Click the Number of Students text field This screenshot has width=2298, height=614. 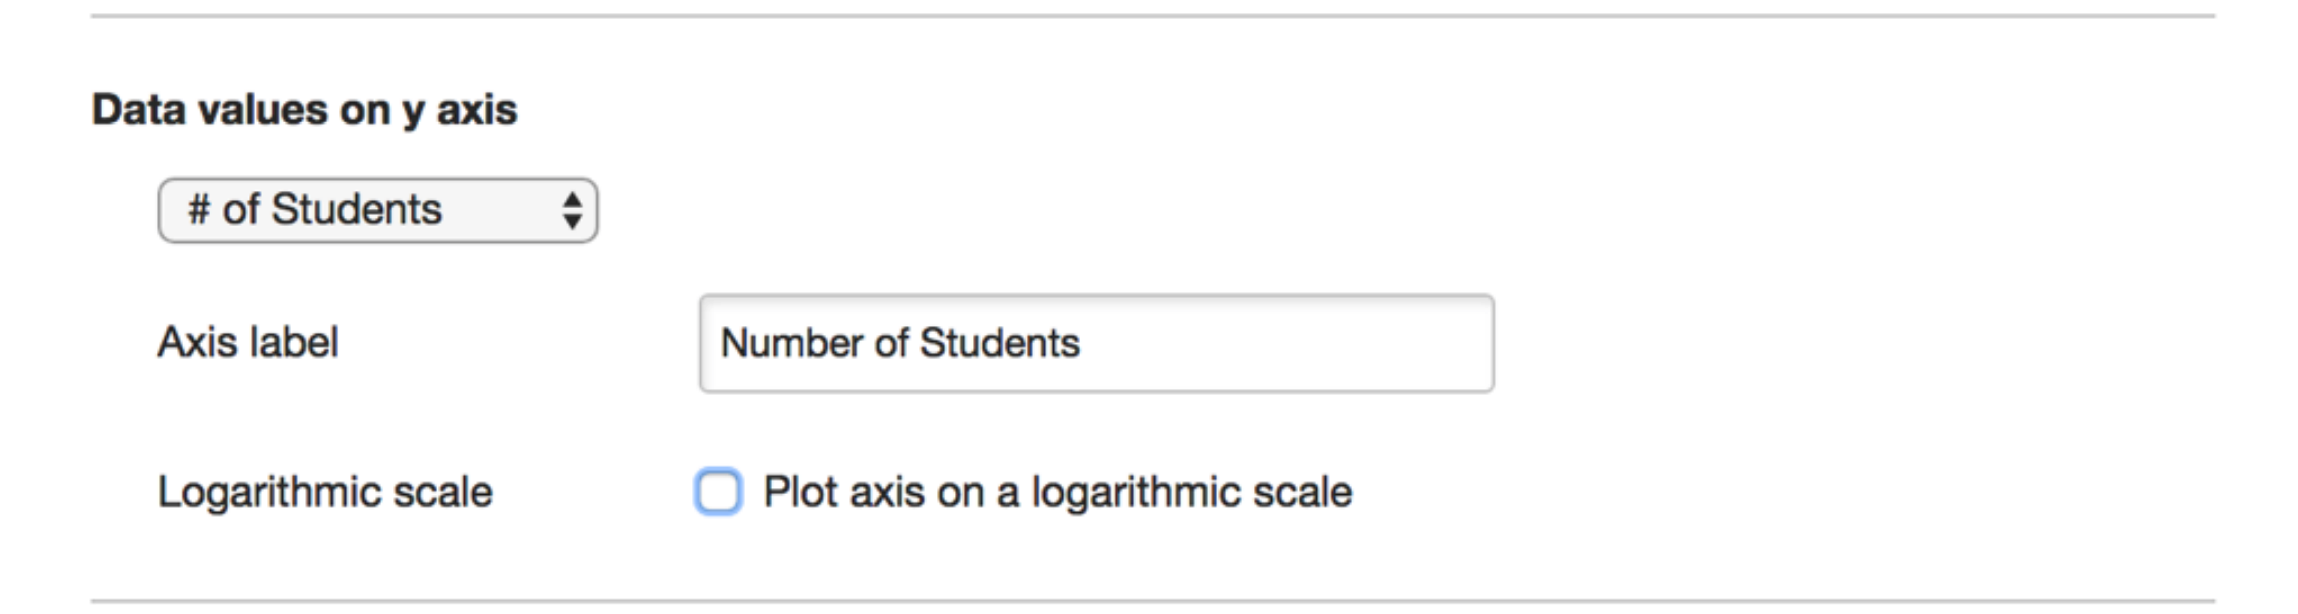pyautogui.click(x=1096, y=343)
